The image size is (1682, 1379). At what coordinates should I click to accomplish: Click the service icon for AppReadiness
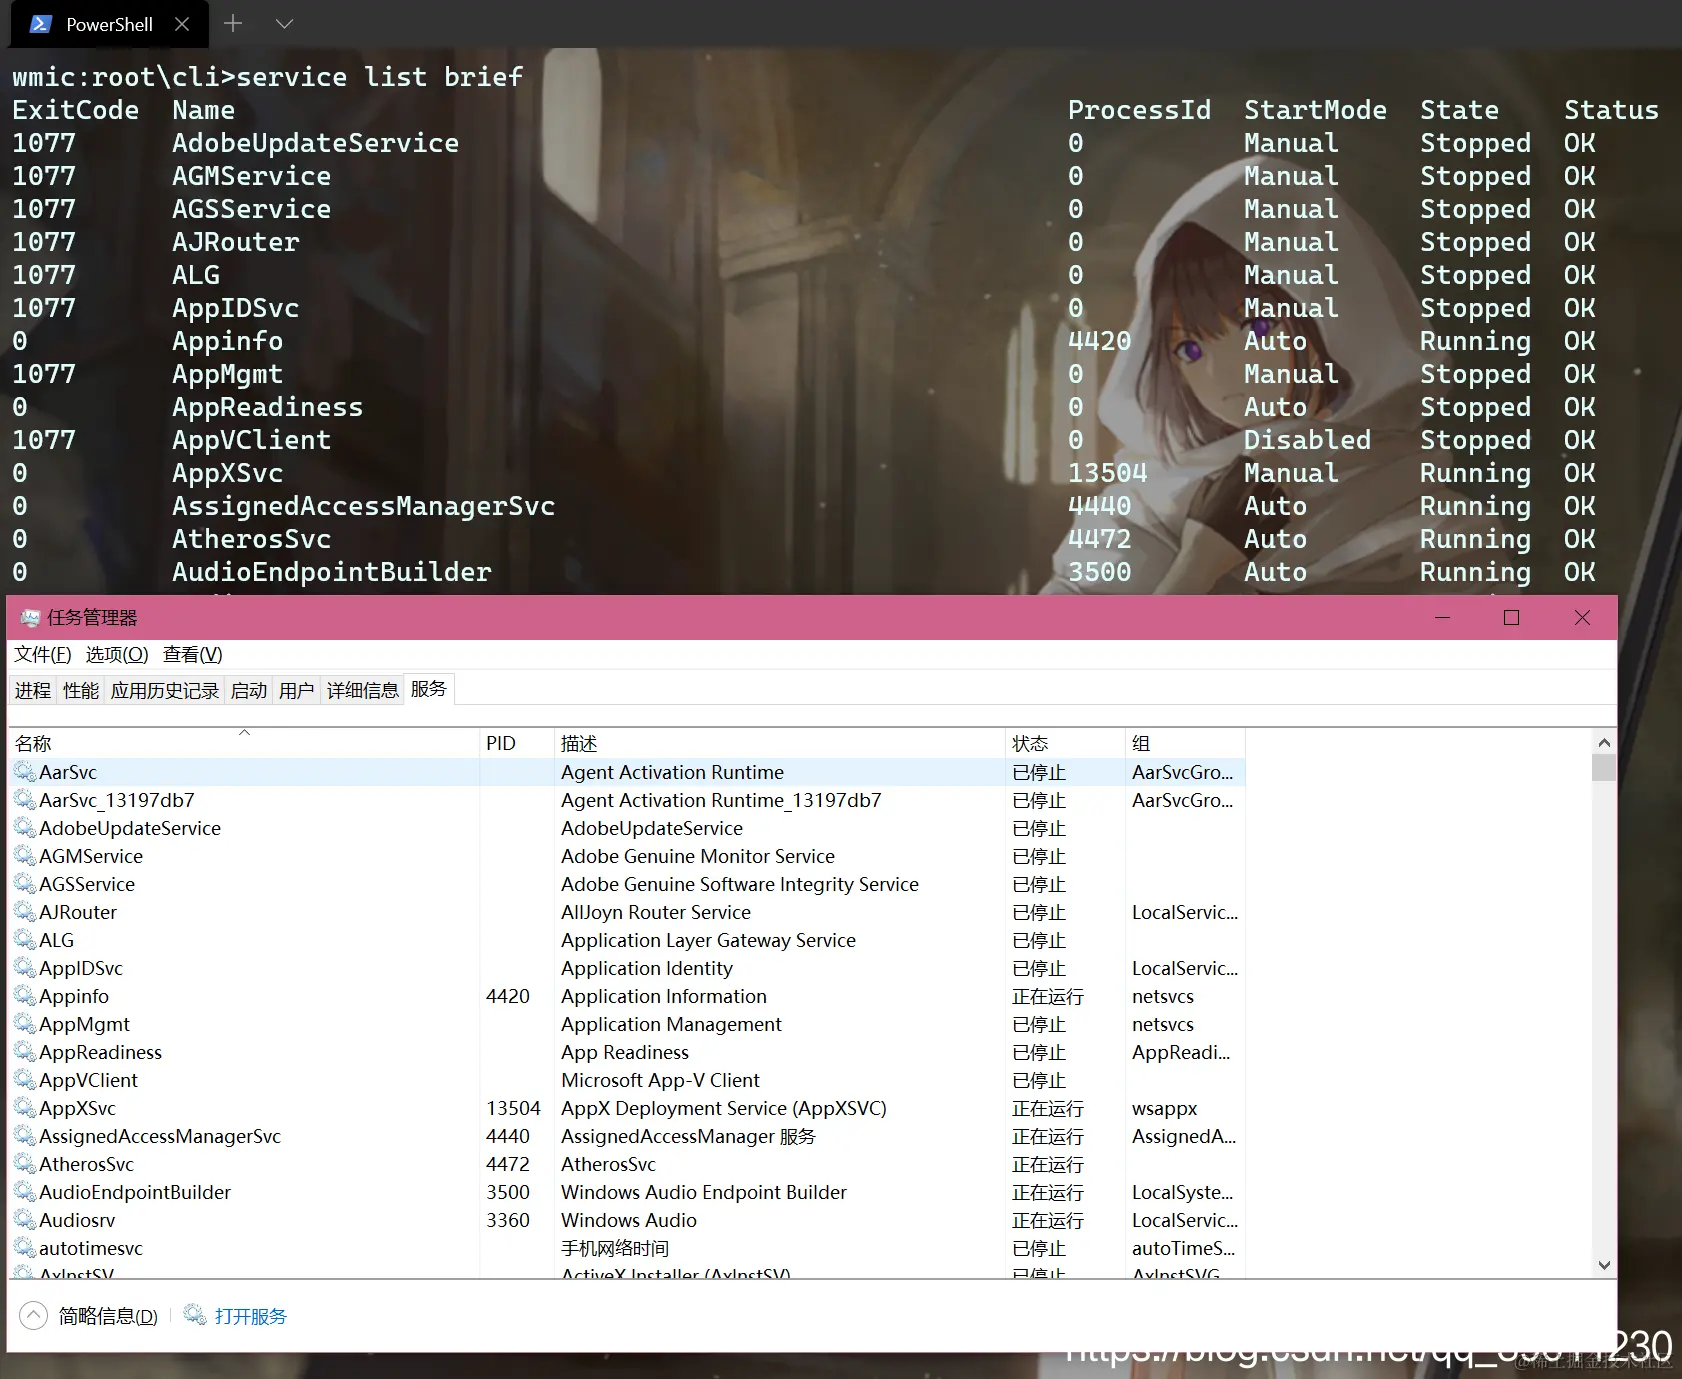coord(25,1052)
